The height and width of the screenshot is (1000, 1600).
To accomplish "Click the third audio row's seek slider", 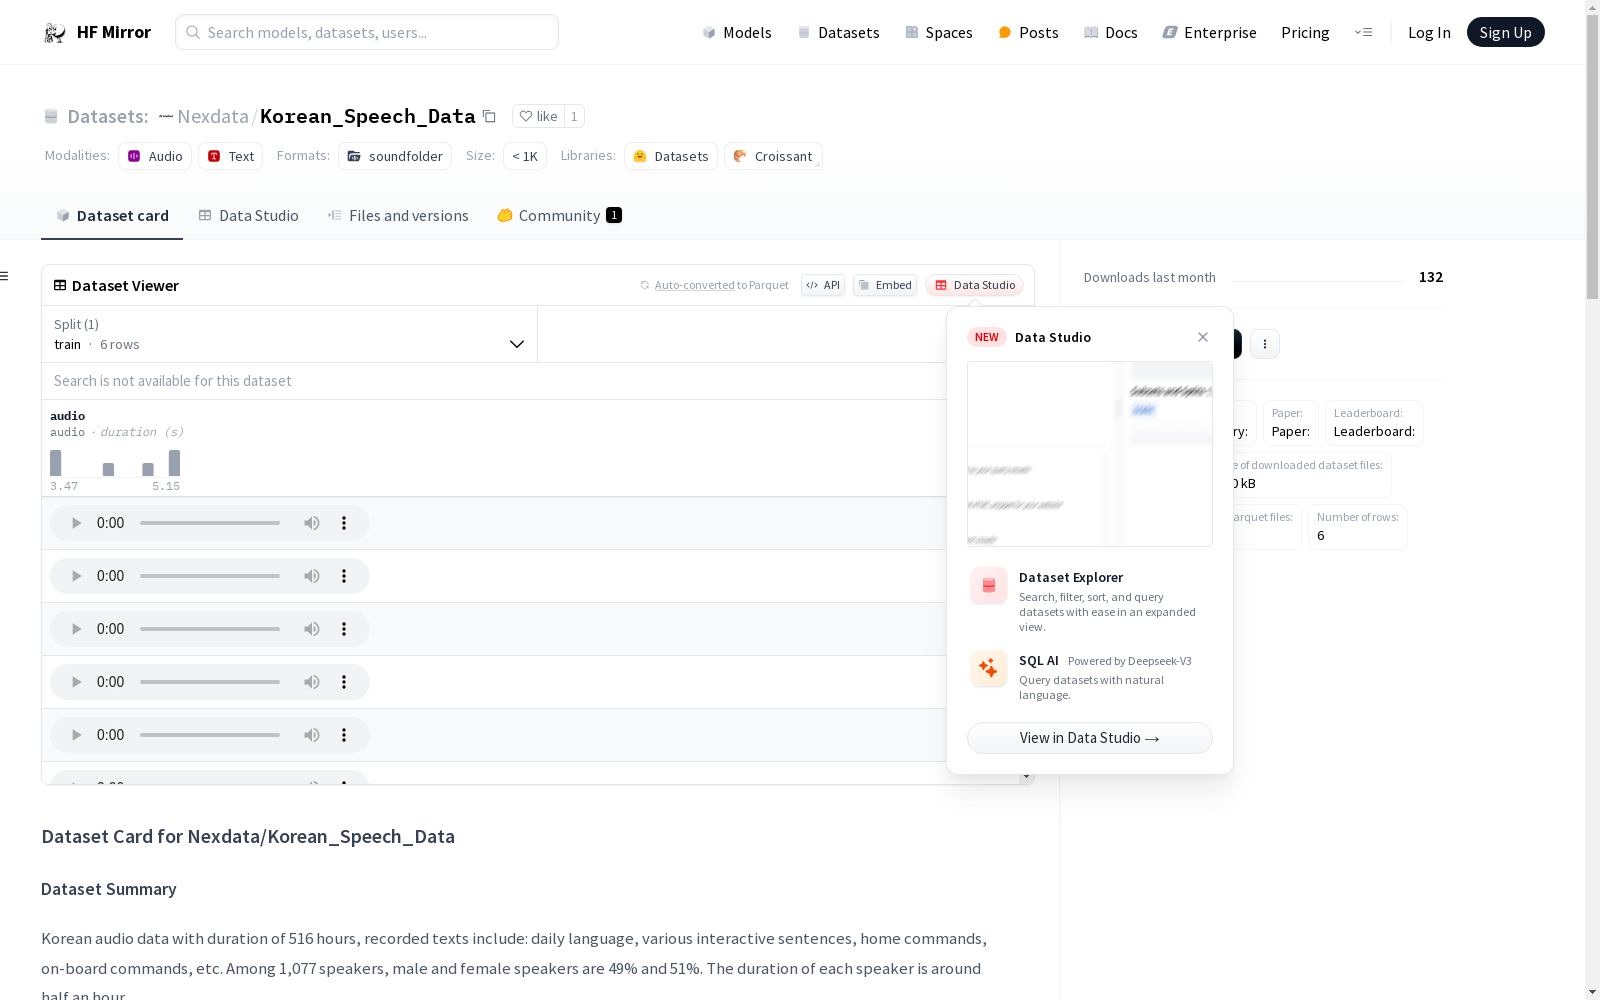I will tap(210, 629).
